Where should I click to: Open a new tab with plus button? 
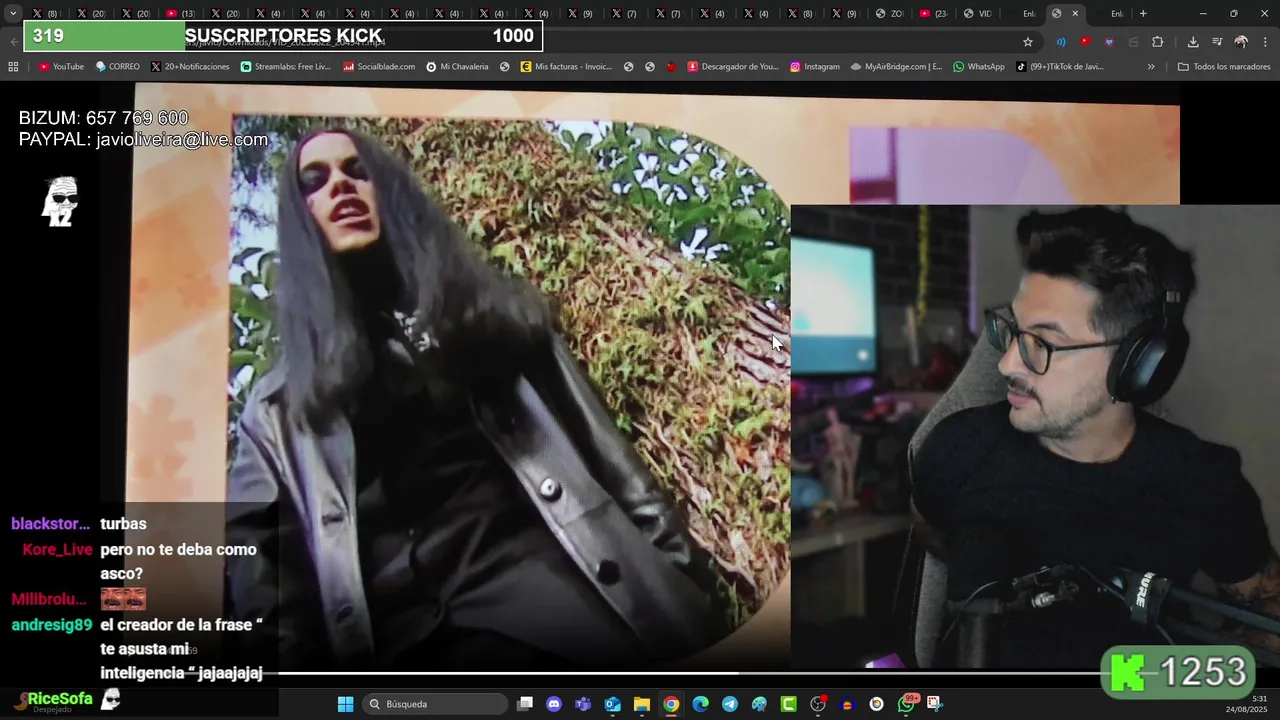pos(1143,14)
